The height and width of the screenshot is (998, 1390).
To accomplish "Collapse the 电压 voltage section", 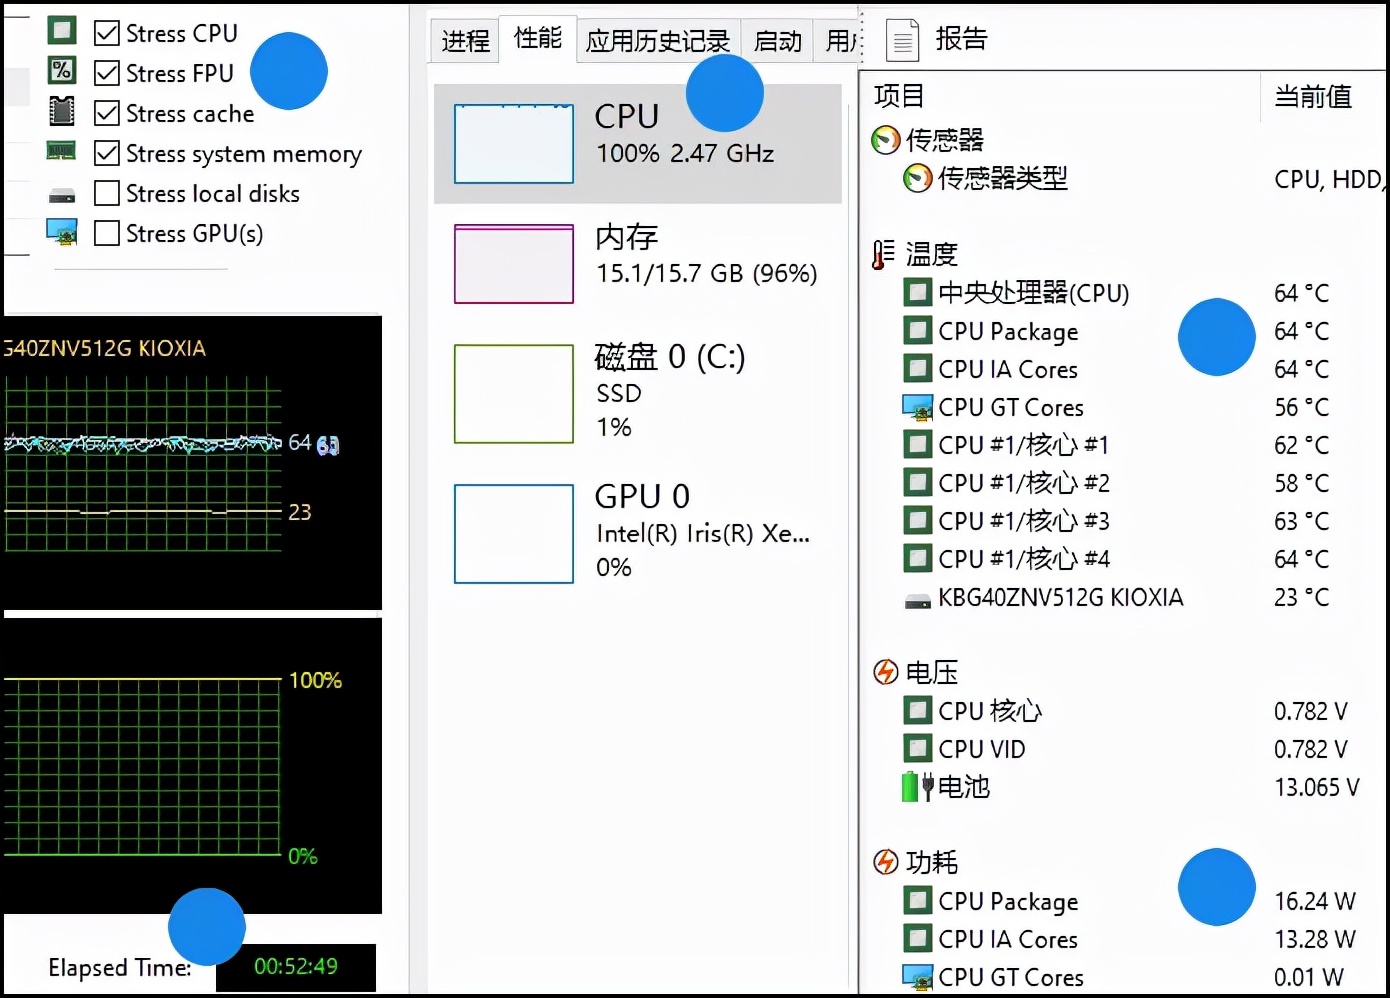I will (886, 671).
